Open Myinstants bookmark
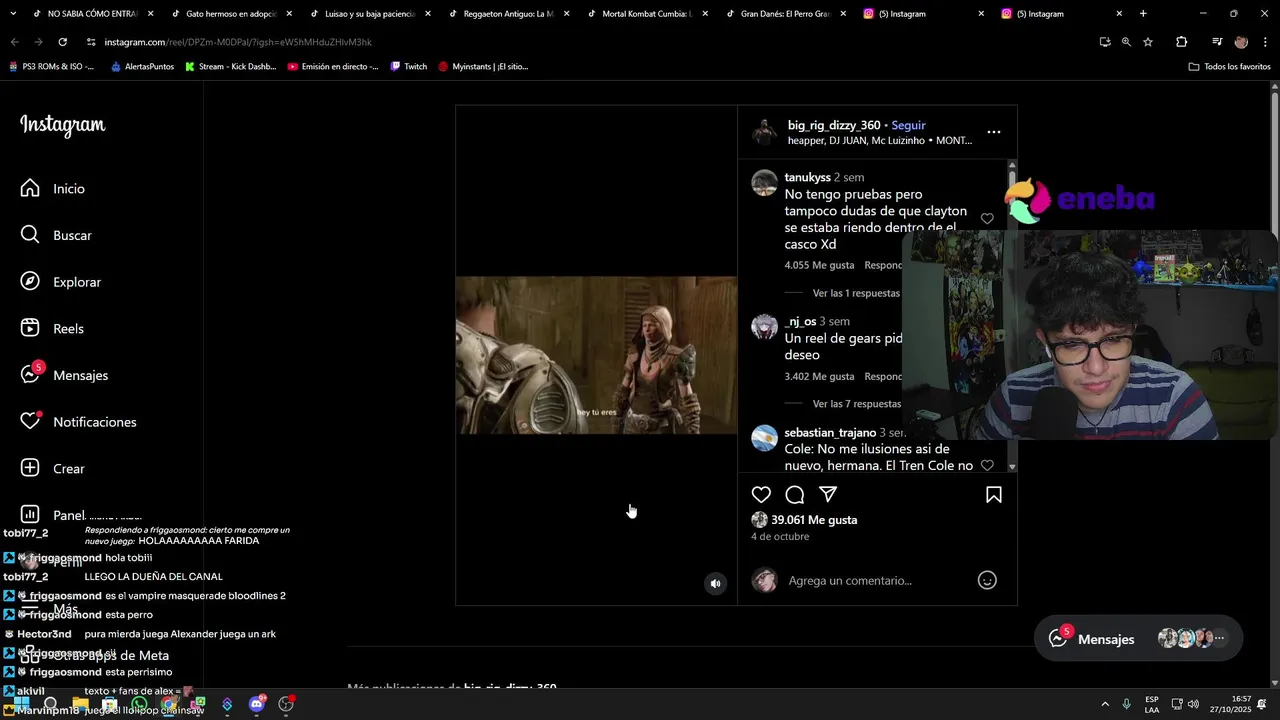Image resolution: width=1280 pixels, height=720 pixels. point(482,66)
